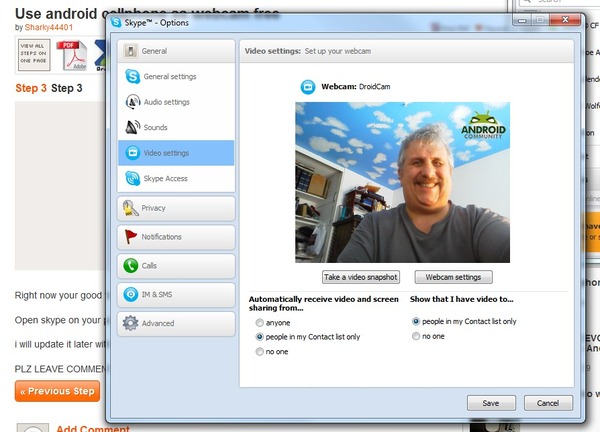Click Take a video snapshot button
Image resolution: width=600 pixels, height=432 pixels.
point(361,277)
